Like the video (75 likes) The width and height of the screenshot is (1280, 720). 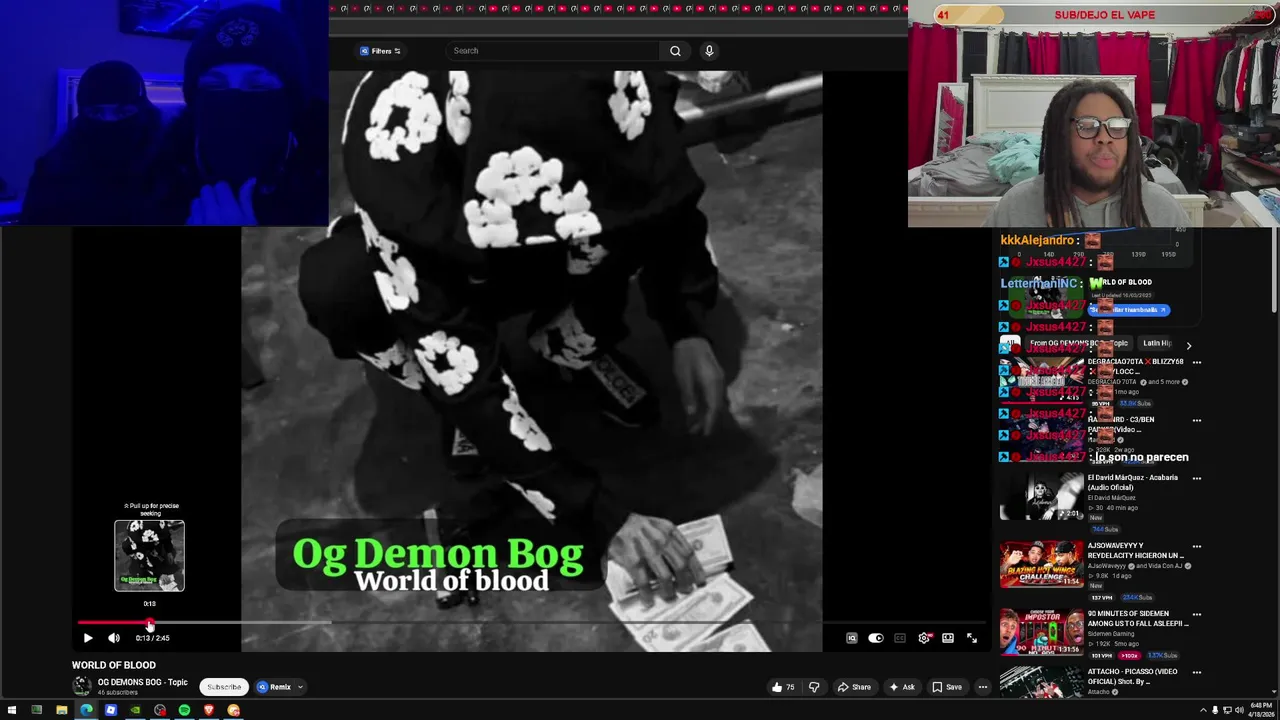pyautogui.click(x=783, y=687)
